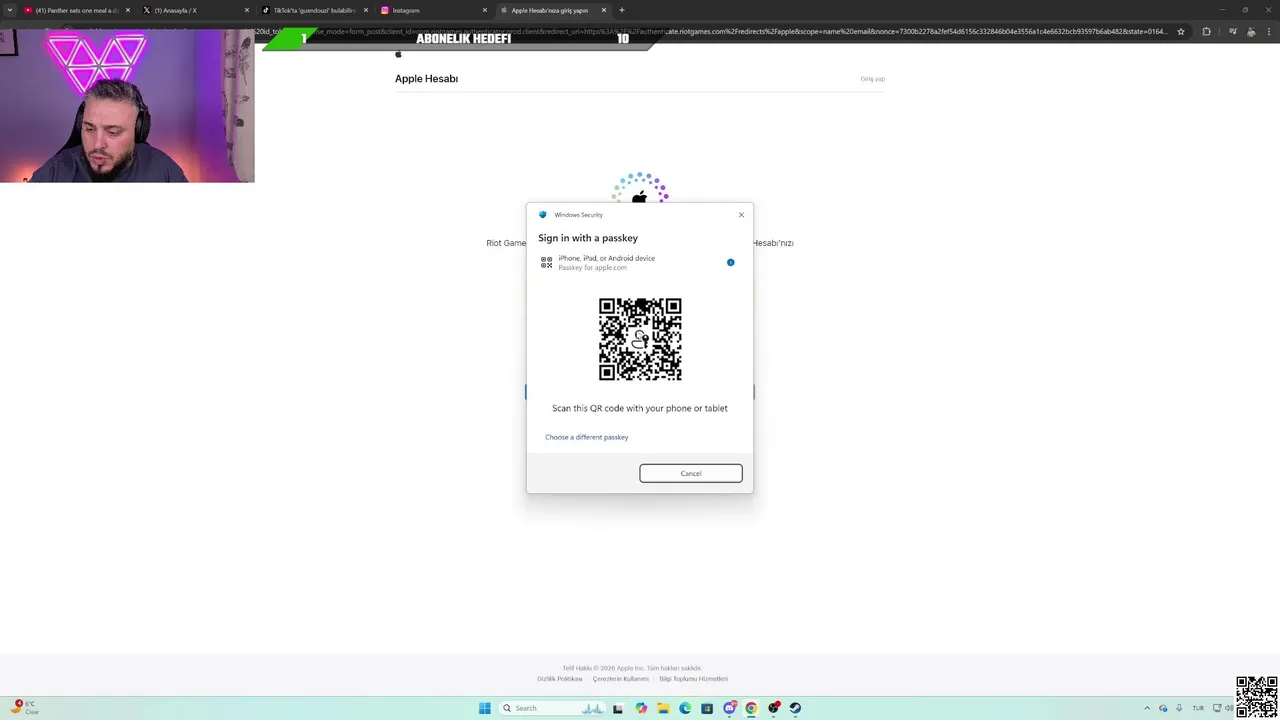The width and height of the screenshot is (1280, 720).
Task: Open the media control icon in toolbar
Action: (1233, 32)
